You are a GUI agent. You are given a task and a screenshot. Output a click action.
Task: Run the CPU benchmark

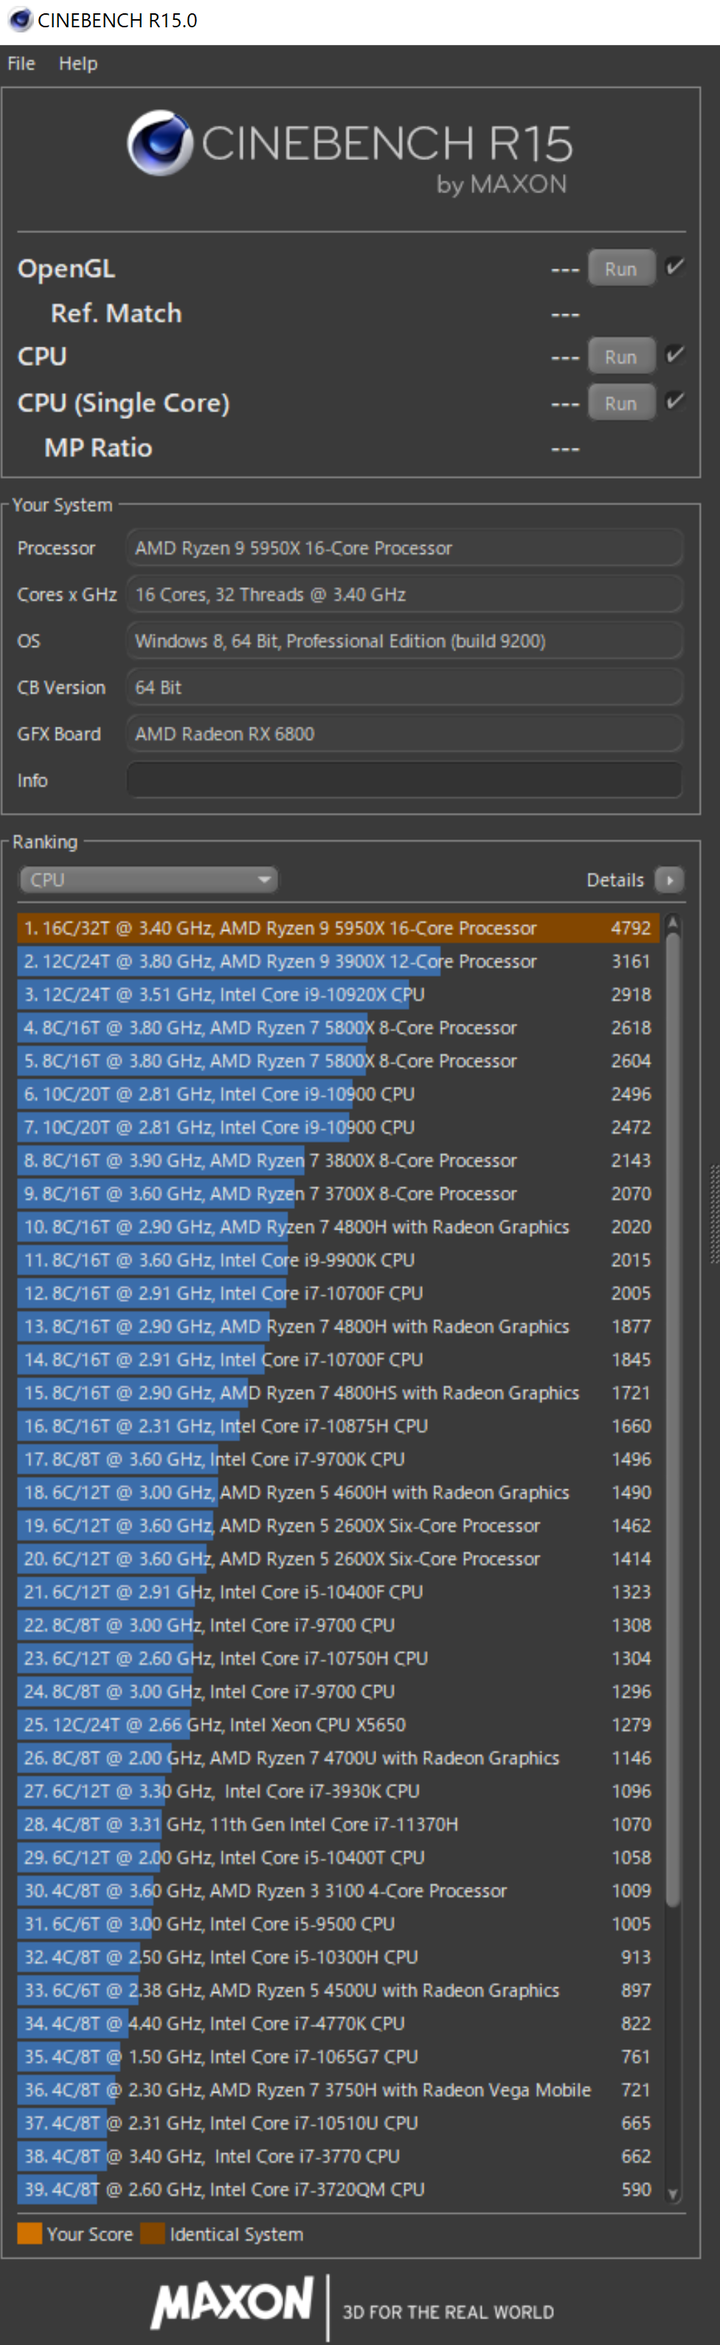point(621,357)
